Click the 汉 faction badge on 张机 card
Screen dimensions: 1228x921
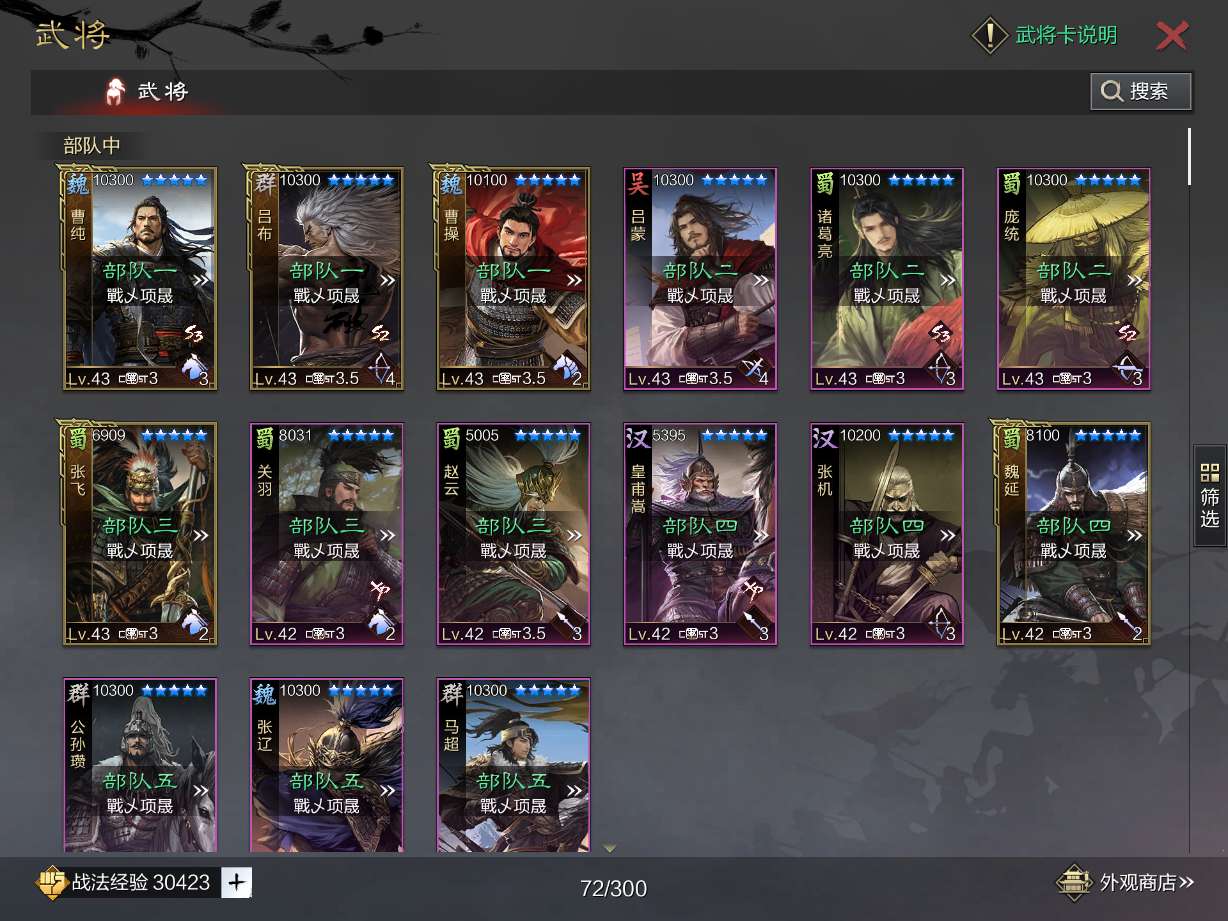pos(825,439)
